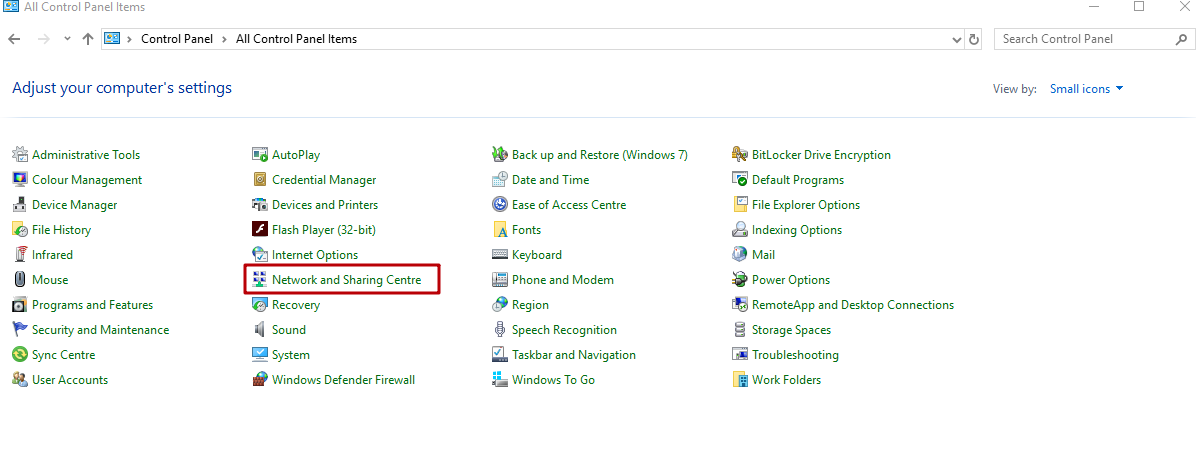Open the Recovery icon
Image resolution: width=1196 pixels, height=469 pixels.
tap(260, 305)
